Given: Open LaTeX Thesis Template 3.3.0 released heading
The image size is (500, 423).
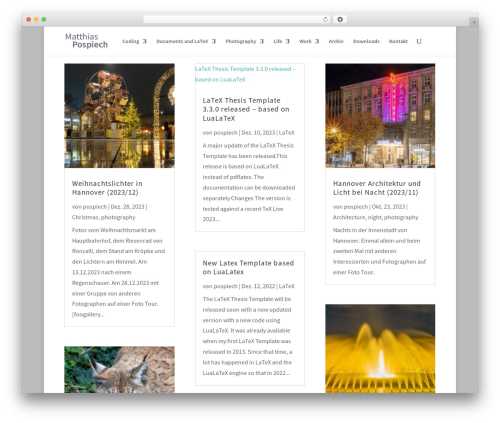Looking at the screenshot, I should (x=246, y=109).
